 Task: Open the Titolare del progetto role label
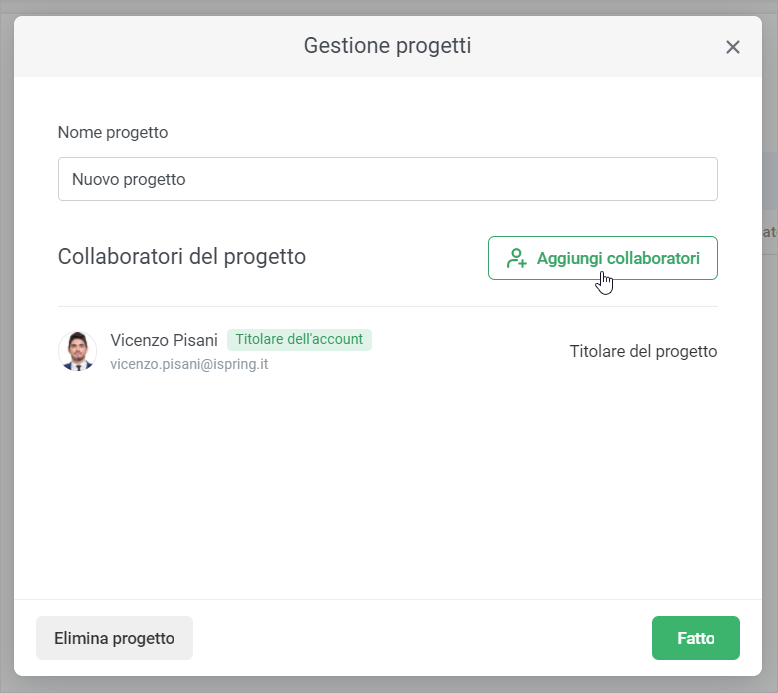coord(643,351)
